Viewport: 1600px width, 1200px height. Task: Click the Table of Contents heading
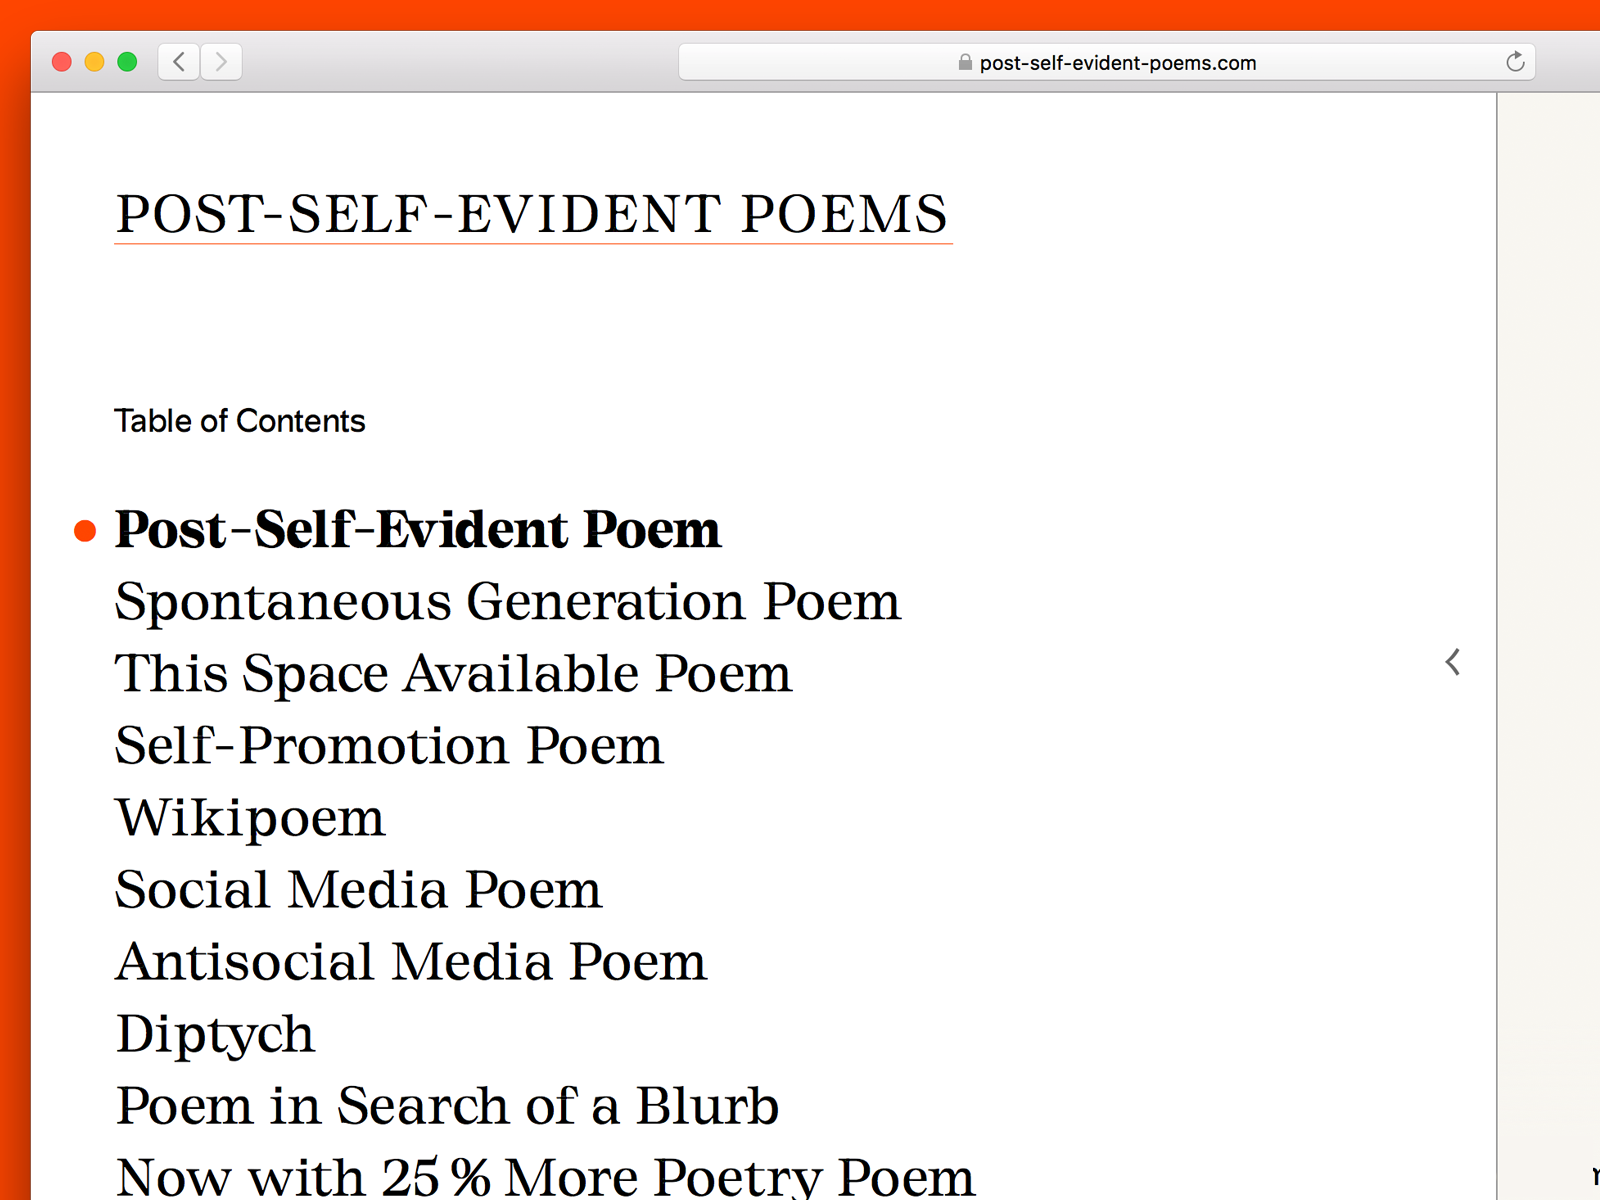point(239,421)
